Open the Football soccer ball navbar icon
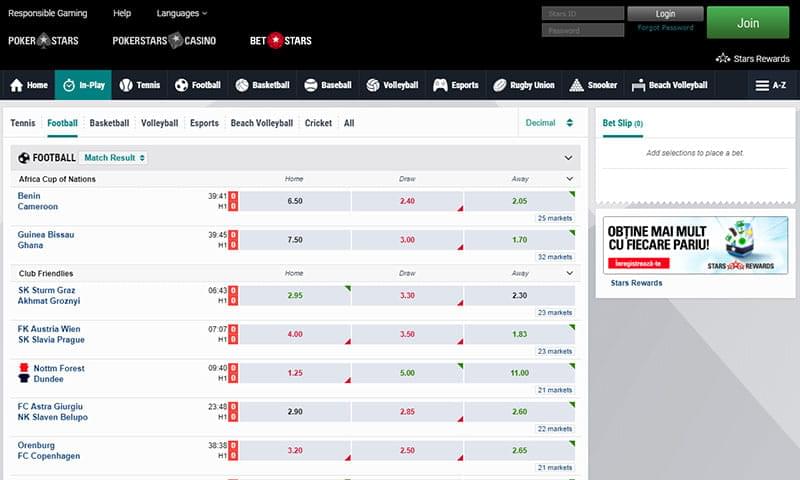 click(181, 85)
